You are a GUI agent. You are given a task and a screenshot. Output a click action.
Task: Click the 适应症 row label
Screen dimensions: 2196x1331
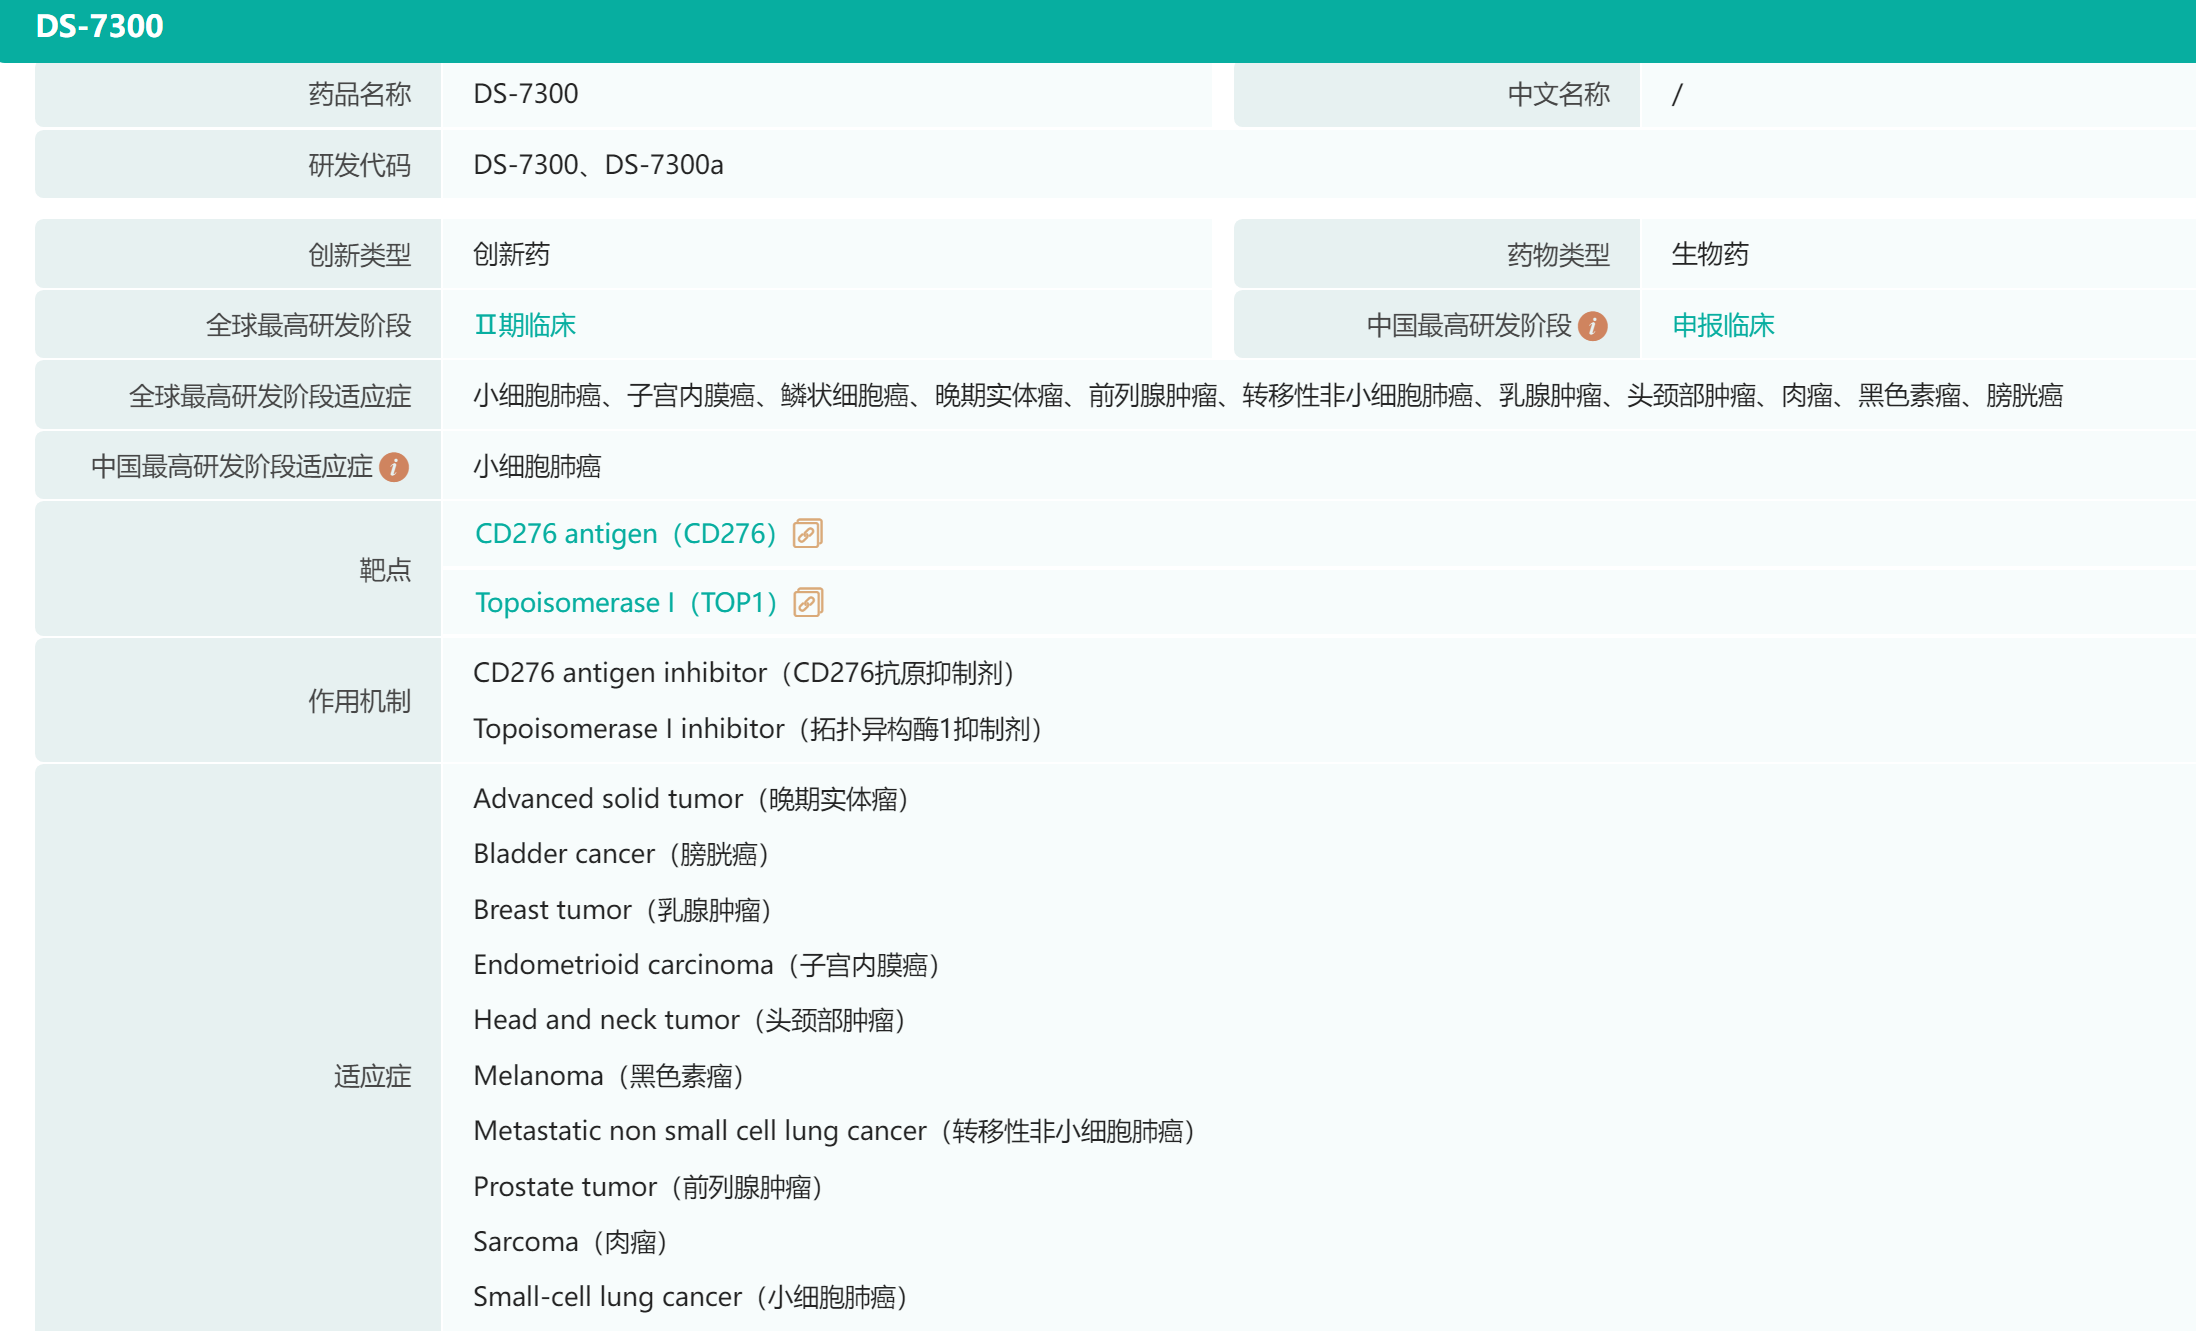[372, 1076]
